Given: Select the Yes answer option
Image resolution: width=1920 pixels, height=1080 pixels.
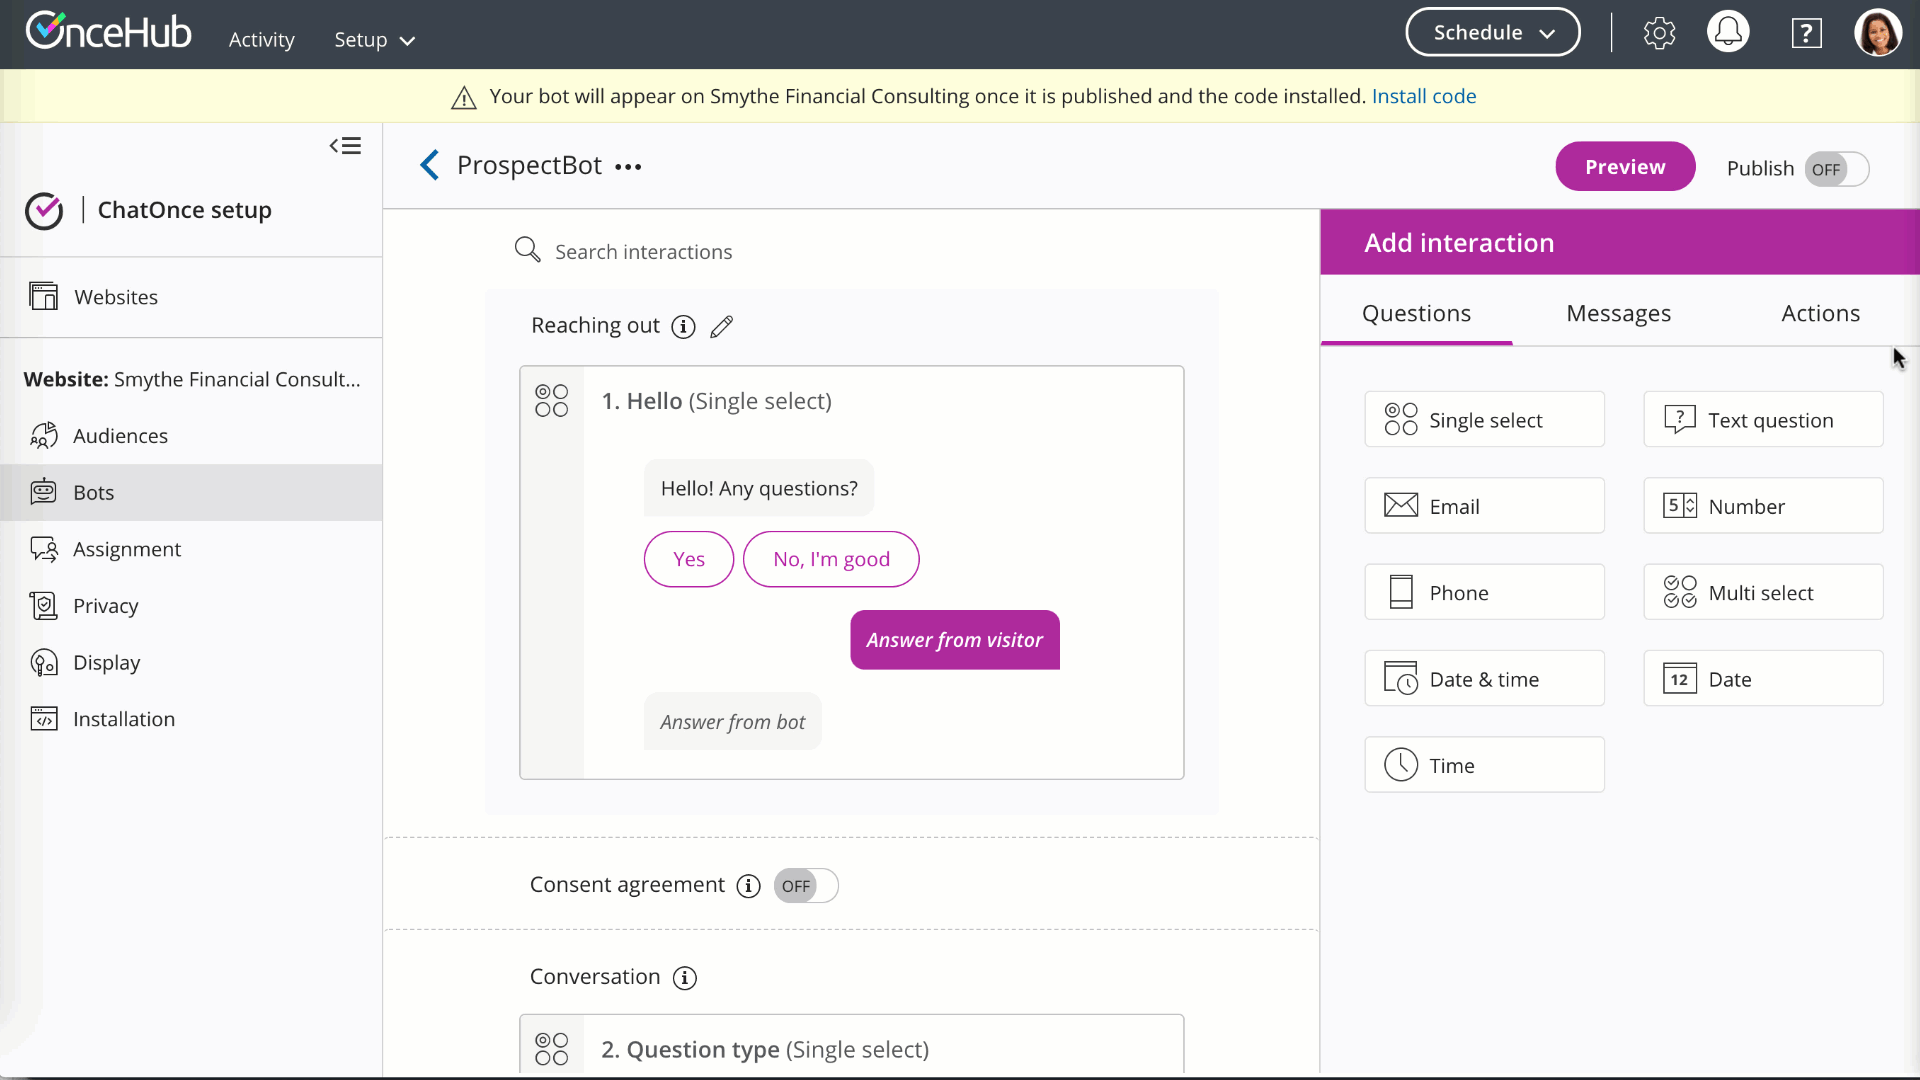Looking at the screenshot, I should point(688,559).
